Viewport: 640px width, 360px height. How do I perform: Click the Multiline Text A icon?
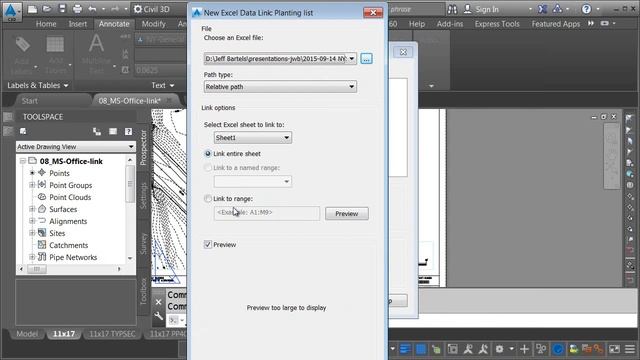tap(96, 44)
